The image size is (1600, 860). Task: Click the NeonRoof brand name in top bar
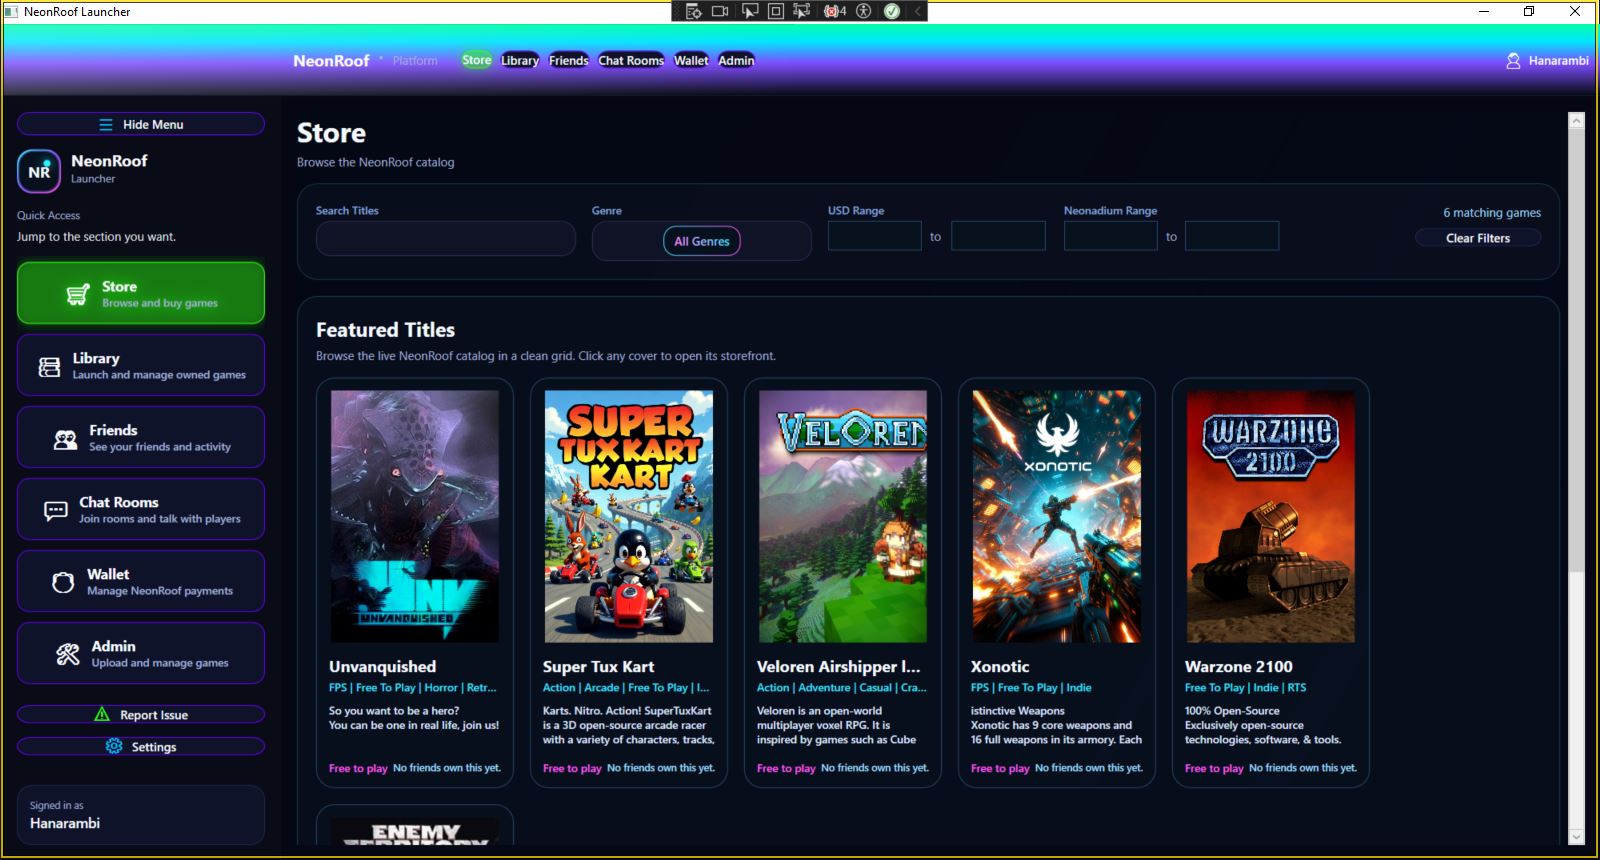pyautogui.click(x=331, y=61)
